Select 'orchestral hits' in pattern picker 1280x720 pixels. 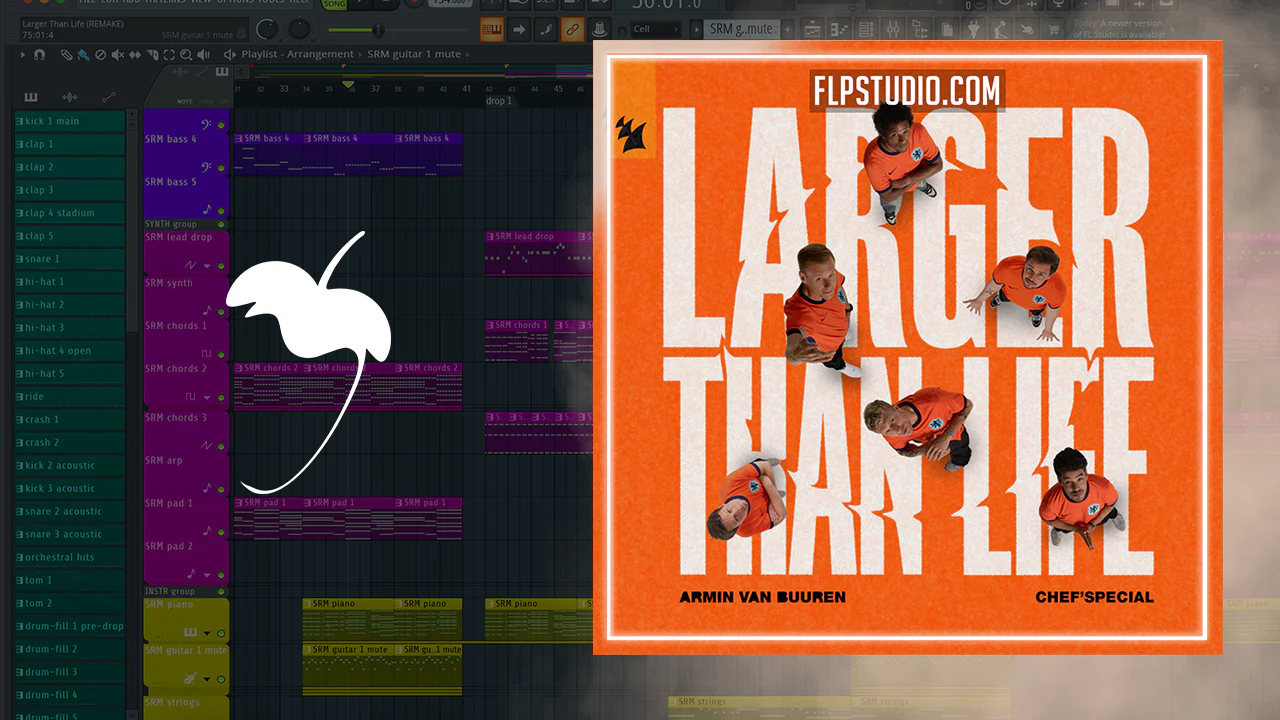[70, 557]
